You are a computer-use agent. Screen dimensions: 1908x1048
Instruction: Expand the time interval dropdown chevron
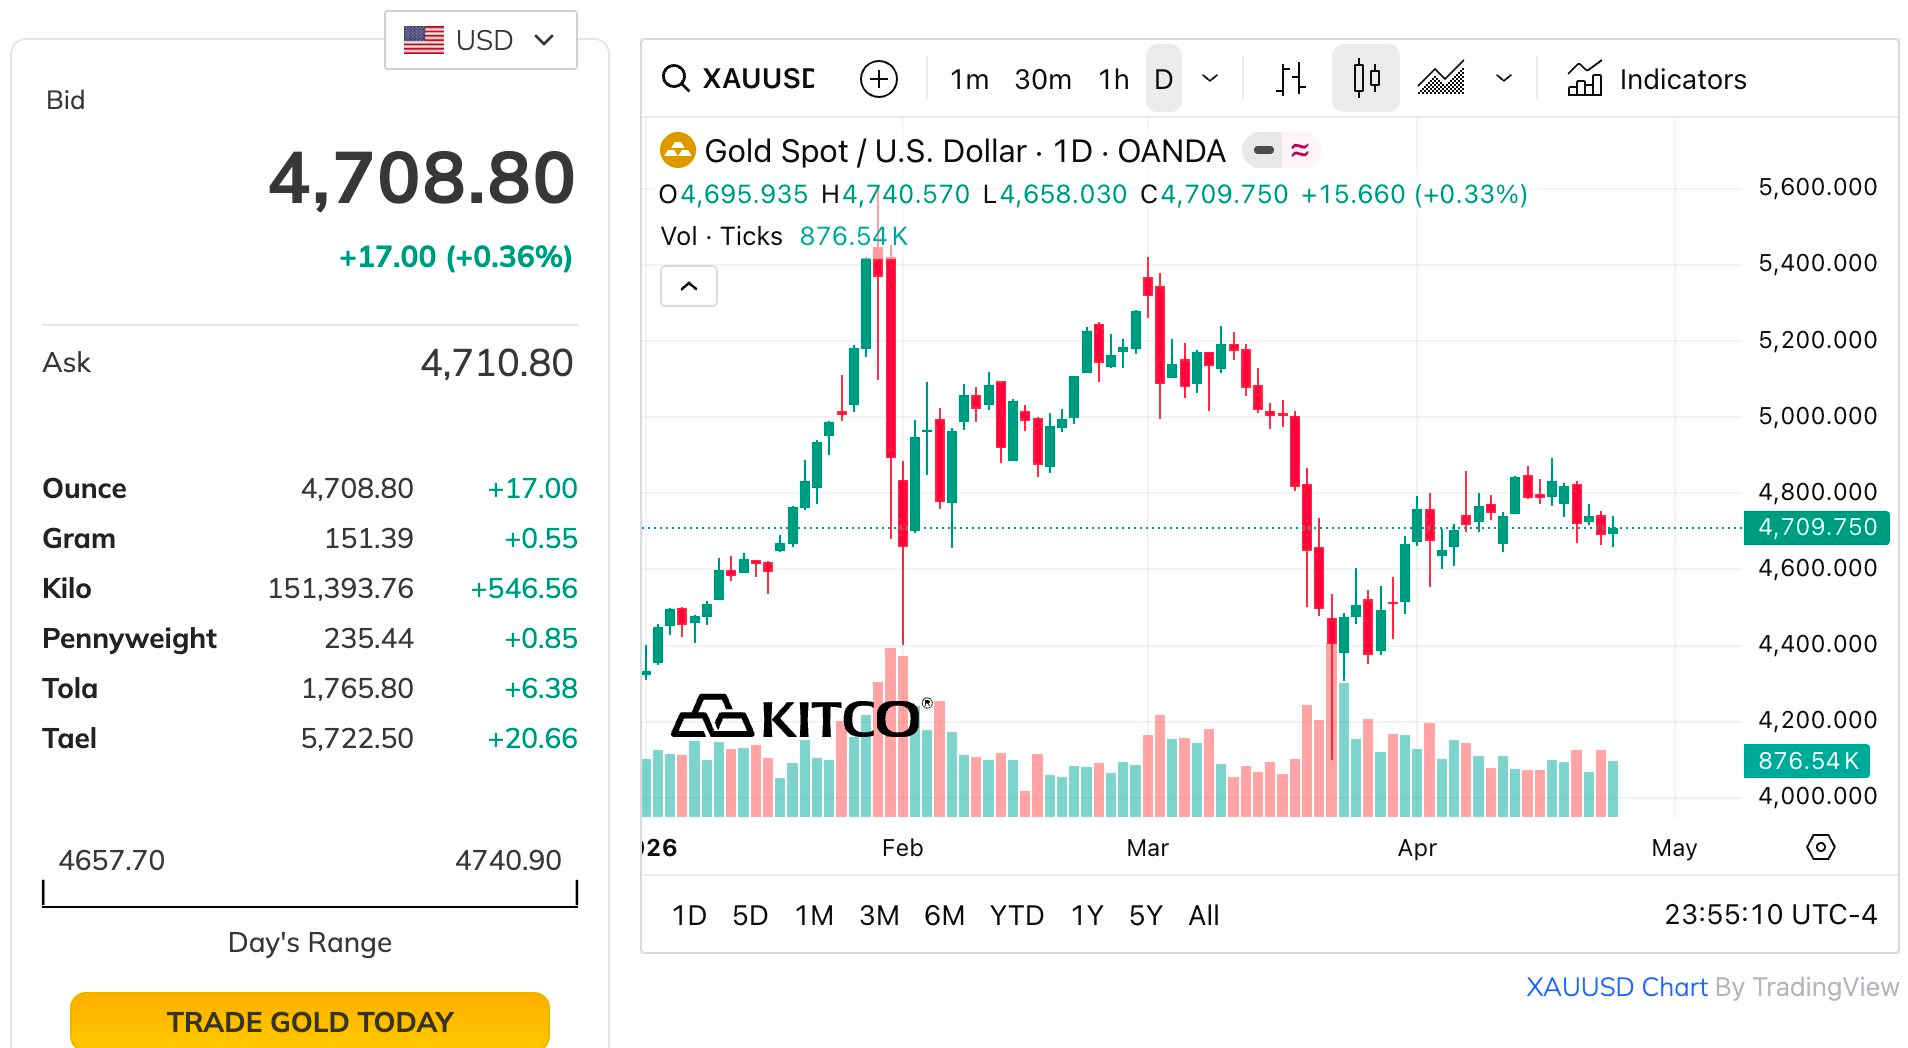tap(1210, 79)
